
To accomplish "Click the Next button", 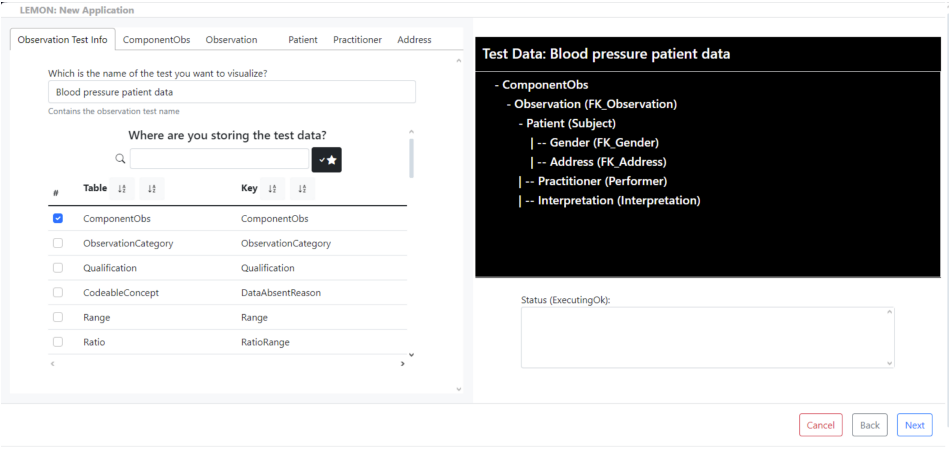I will (915, 425).
